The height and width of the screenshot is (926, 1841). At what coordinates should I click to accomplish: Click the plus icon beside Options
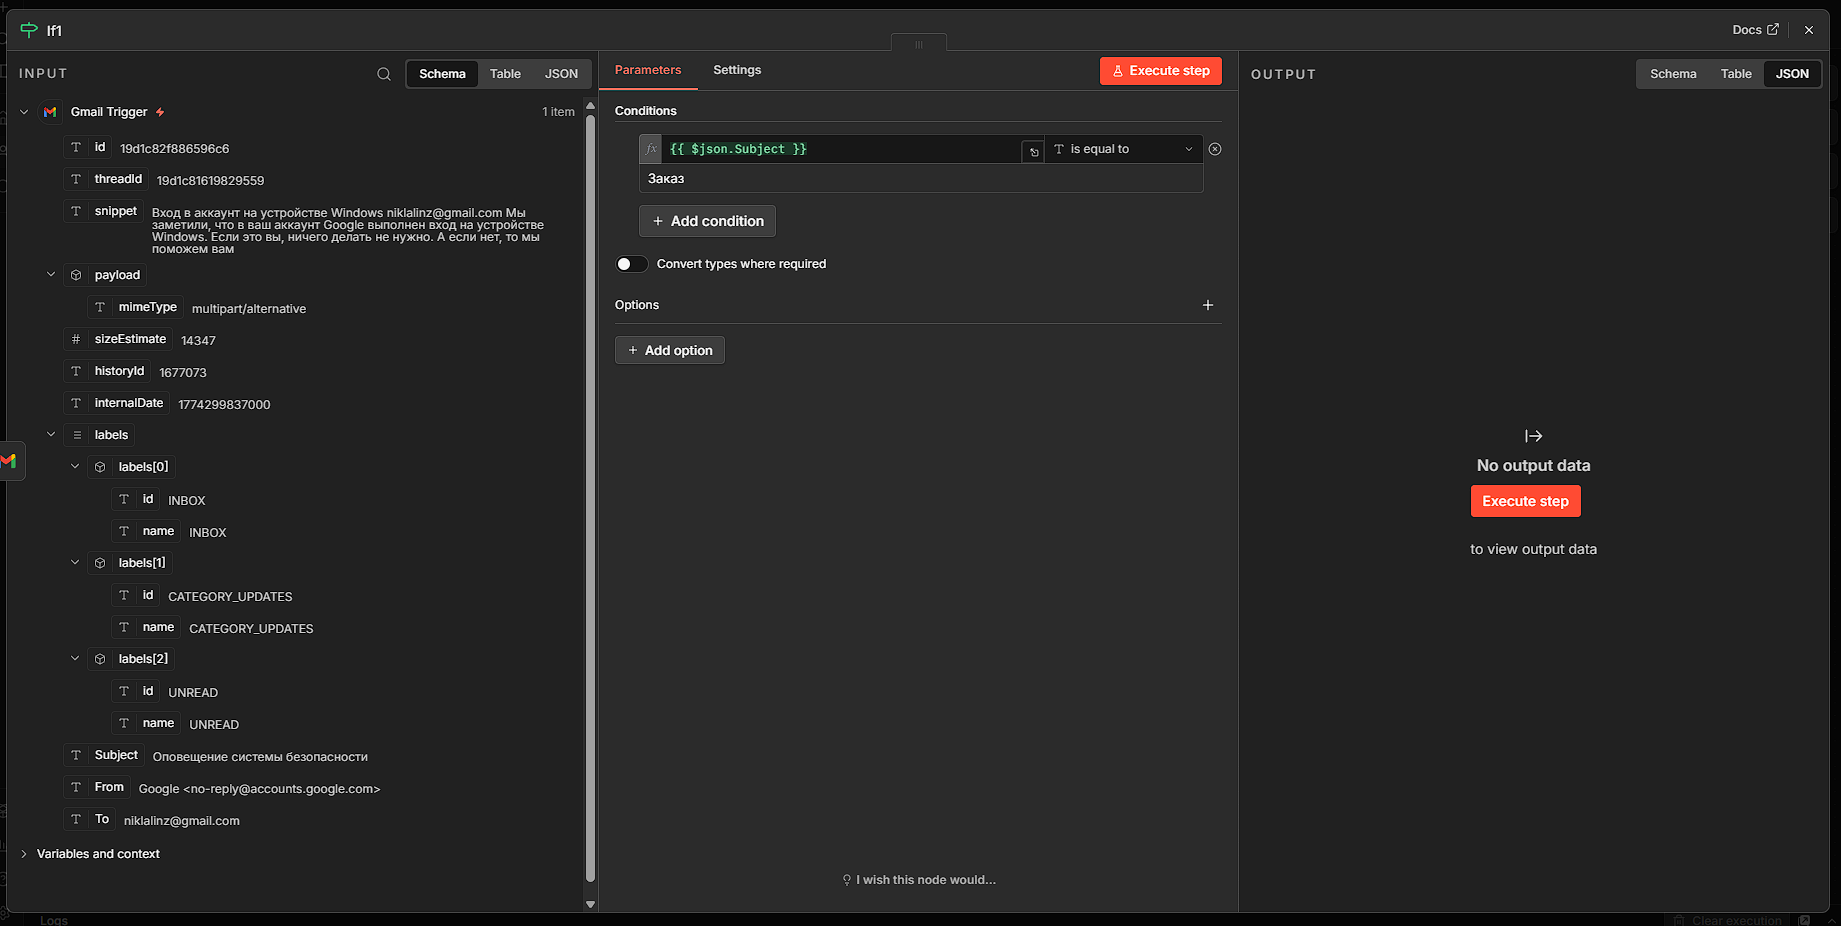tap(1208, 305)
